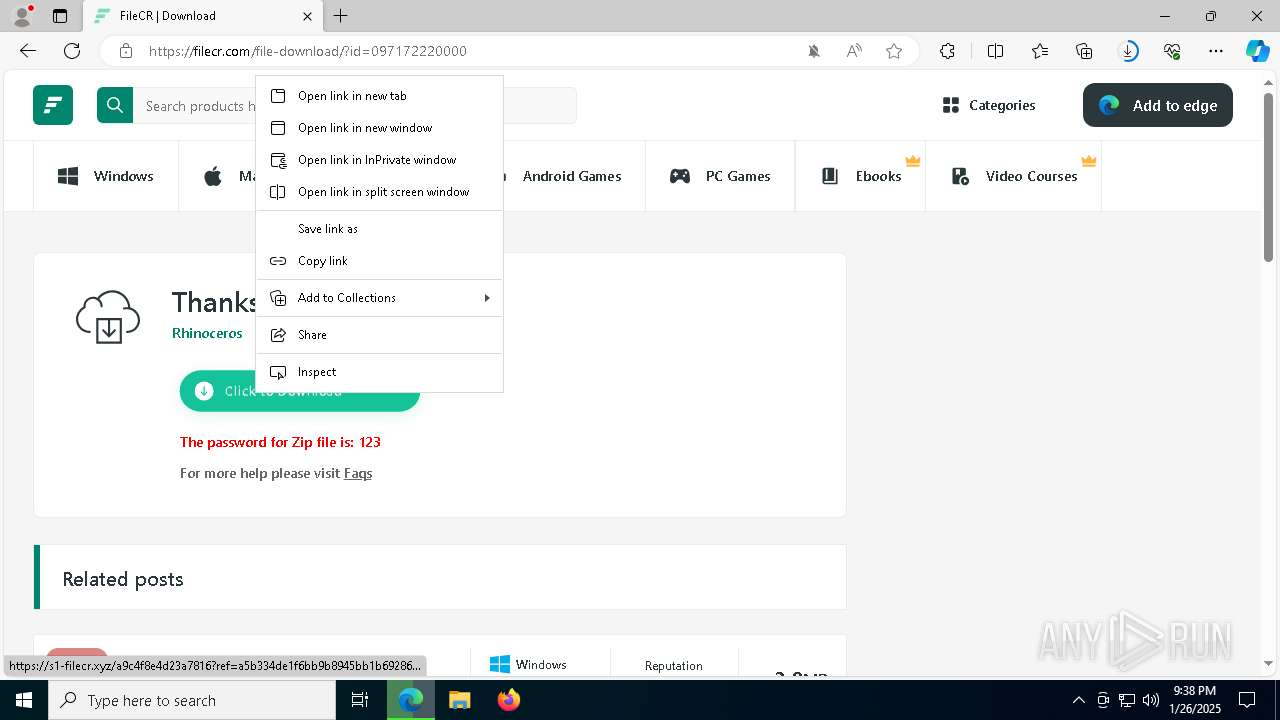Click the notifications blocked bell icon
1280x720 pixels.
[x=814, y=51]
